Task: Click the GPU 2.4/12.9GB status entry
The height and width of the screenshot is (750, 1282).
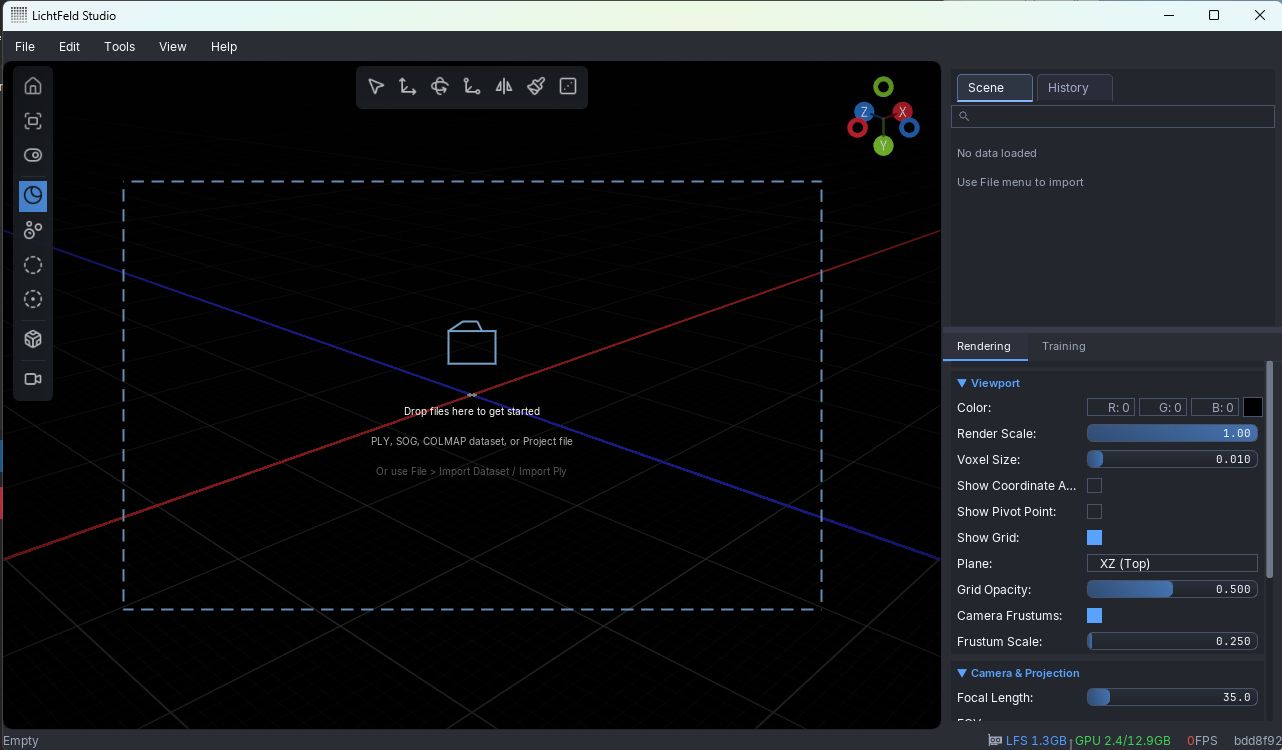Action: (x=1123, y=741)
